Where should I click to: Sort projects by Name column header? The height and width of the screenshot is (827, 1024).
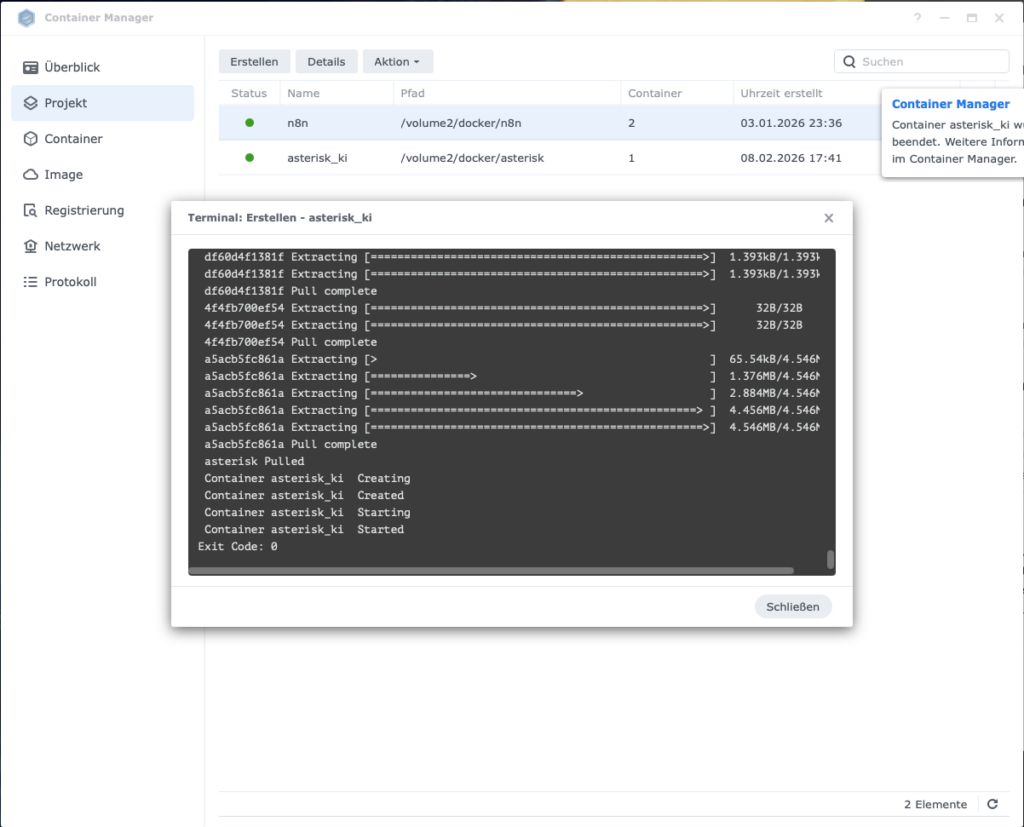(x=303, y=93)
